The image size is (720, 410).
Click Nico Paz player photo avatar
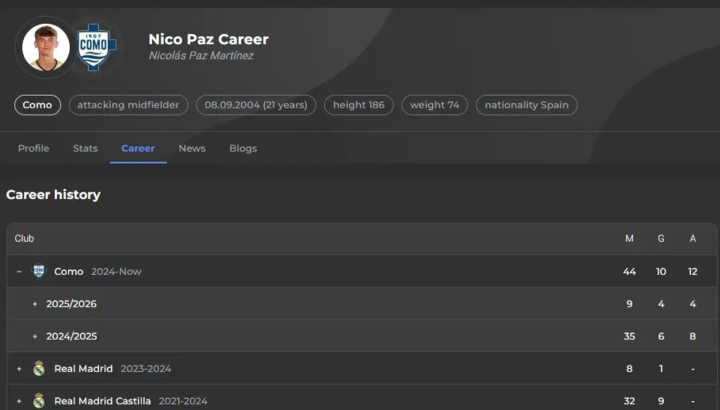pyautogui.click(x=46, y=47)
